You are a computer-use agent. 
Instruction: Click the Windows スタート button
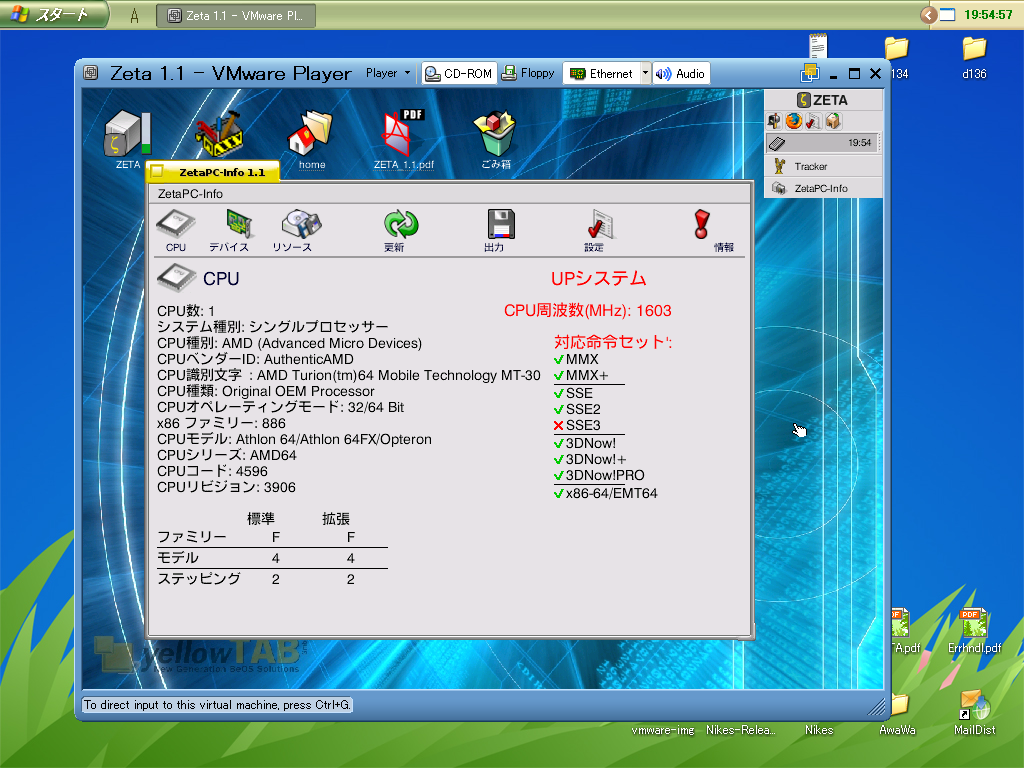54,14
